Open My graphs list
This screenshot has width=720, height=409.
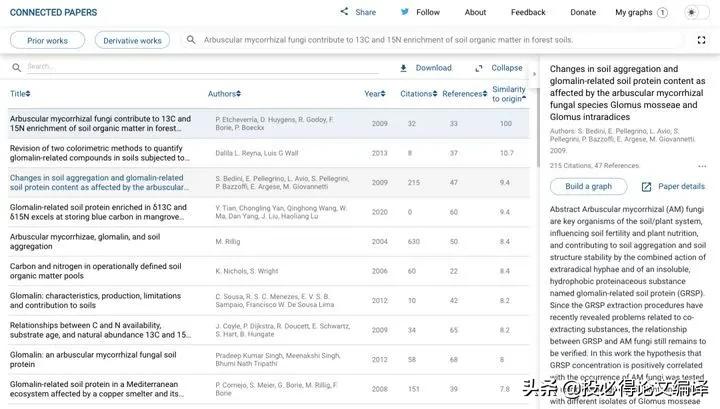coord(634,12)
